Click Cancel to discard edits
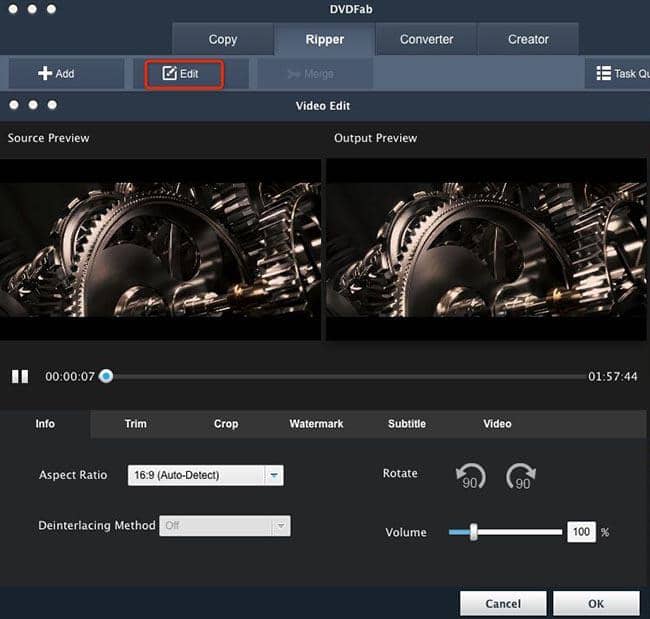The height and width of the screenshot is (619, 650). [503, 604]
